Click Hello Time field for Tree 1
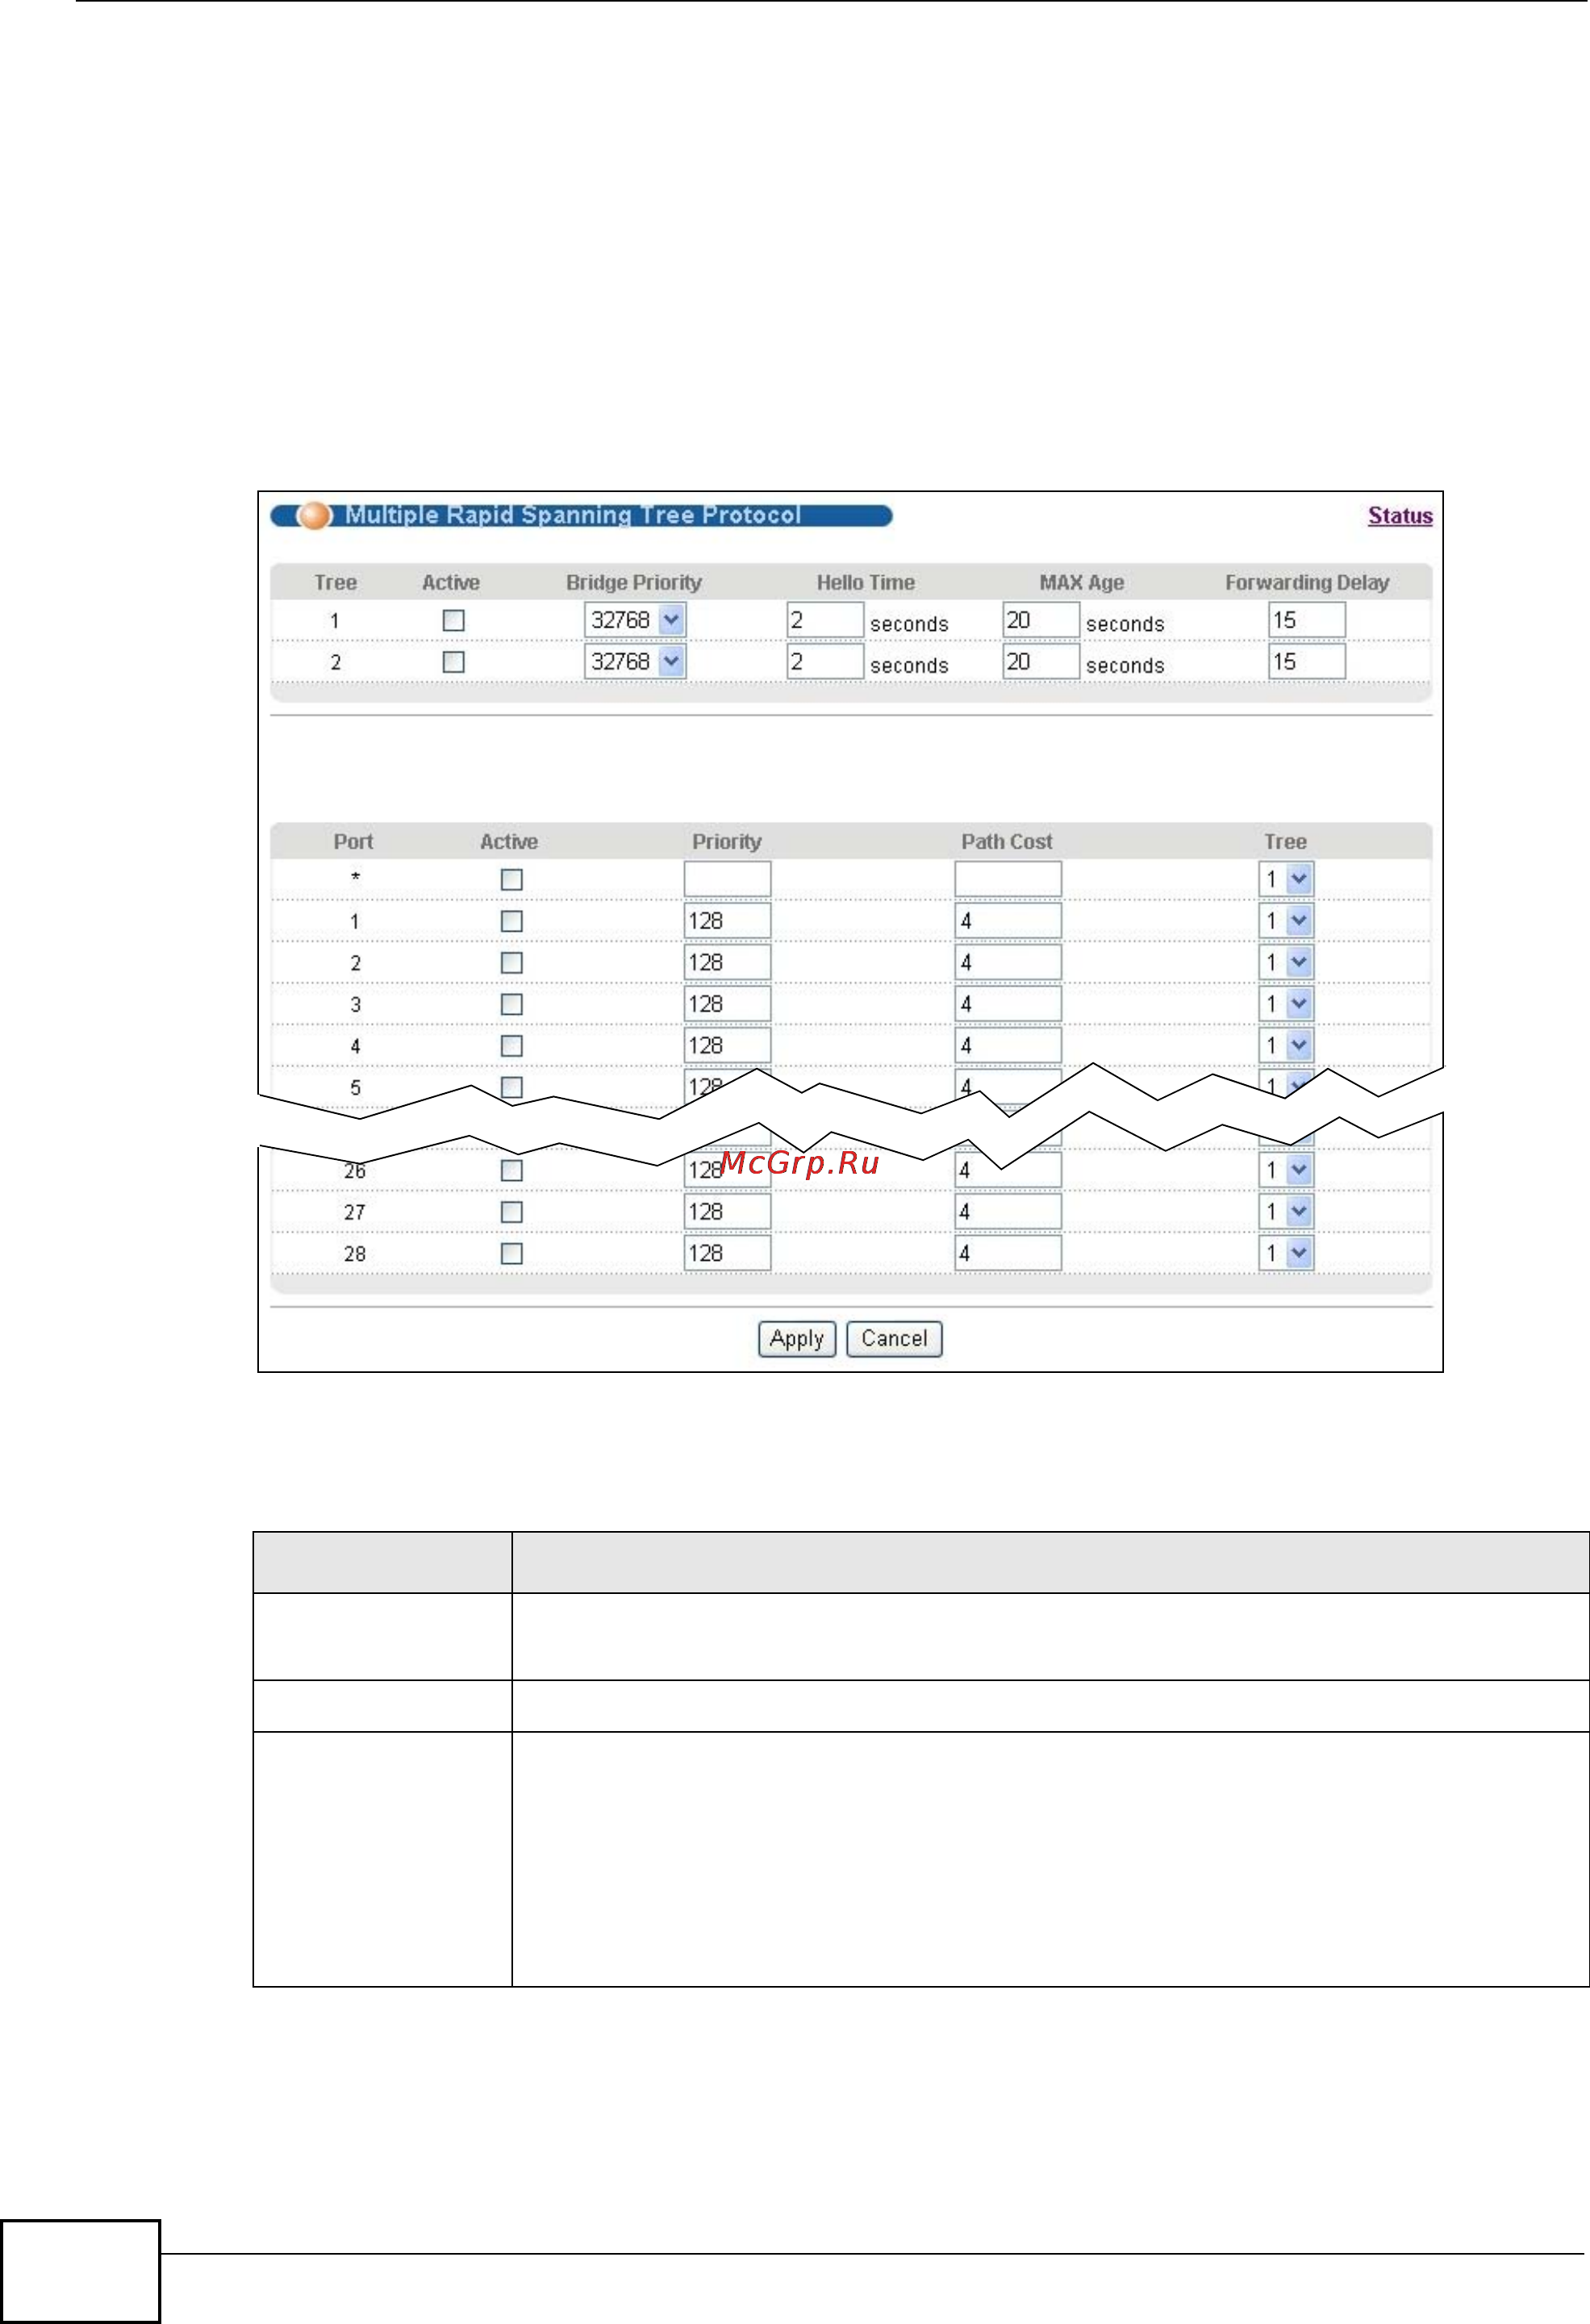 pos(825,620)
